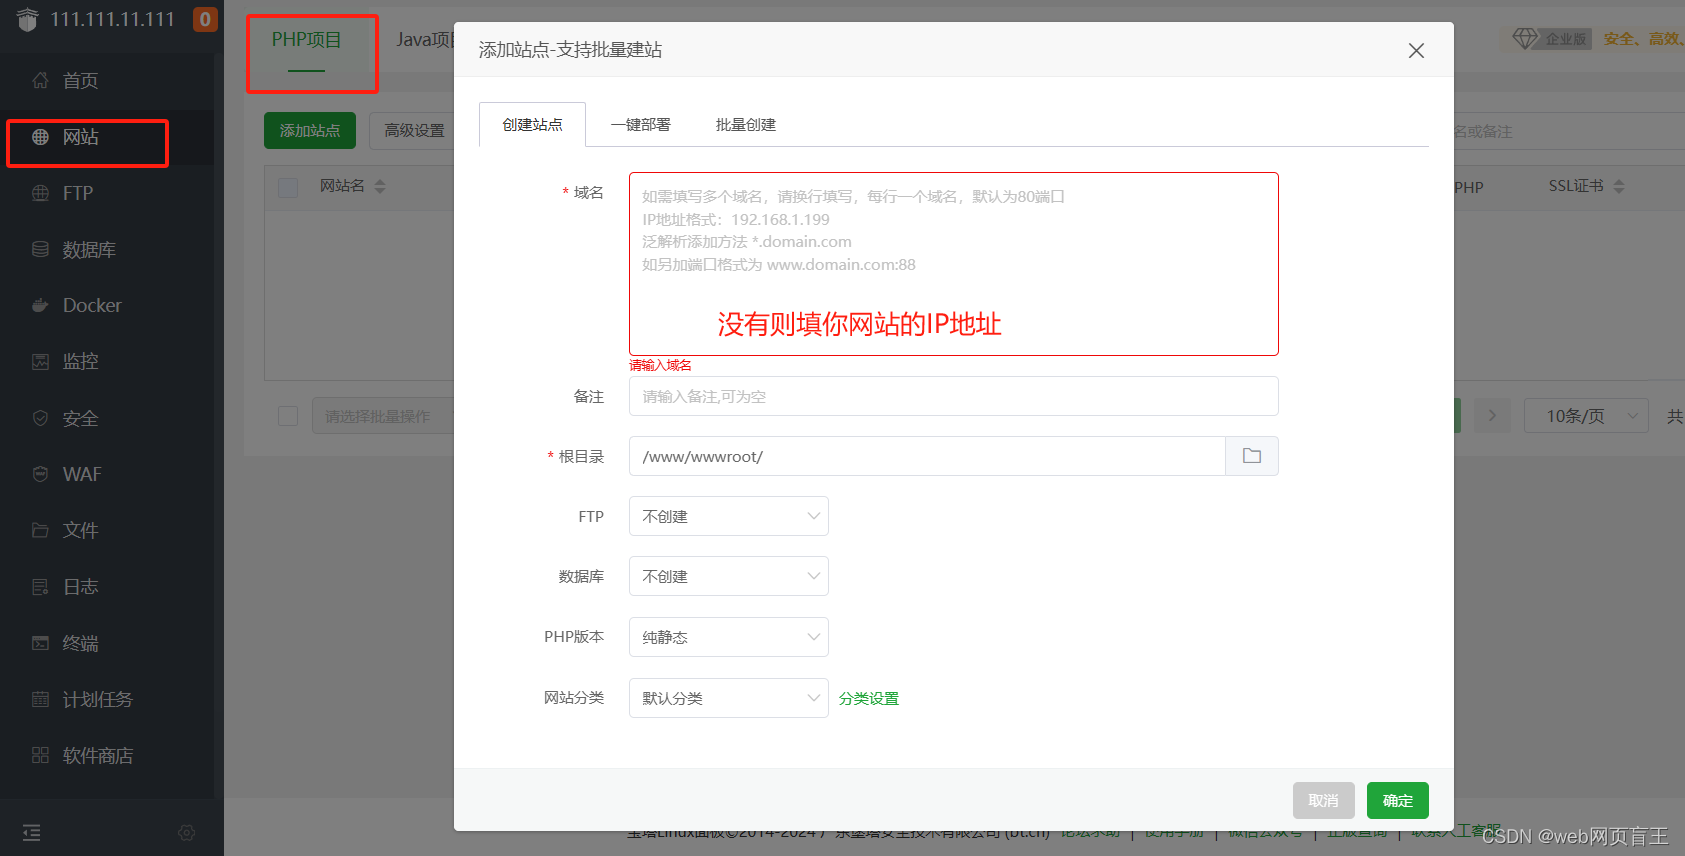Open the 分类设置 link
Image resolution: width=1685 pixels, height=856 pixels.
click(x=869, y=698)
